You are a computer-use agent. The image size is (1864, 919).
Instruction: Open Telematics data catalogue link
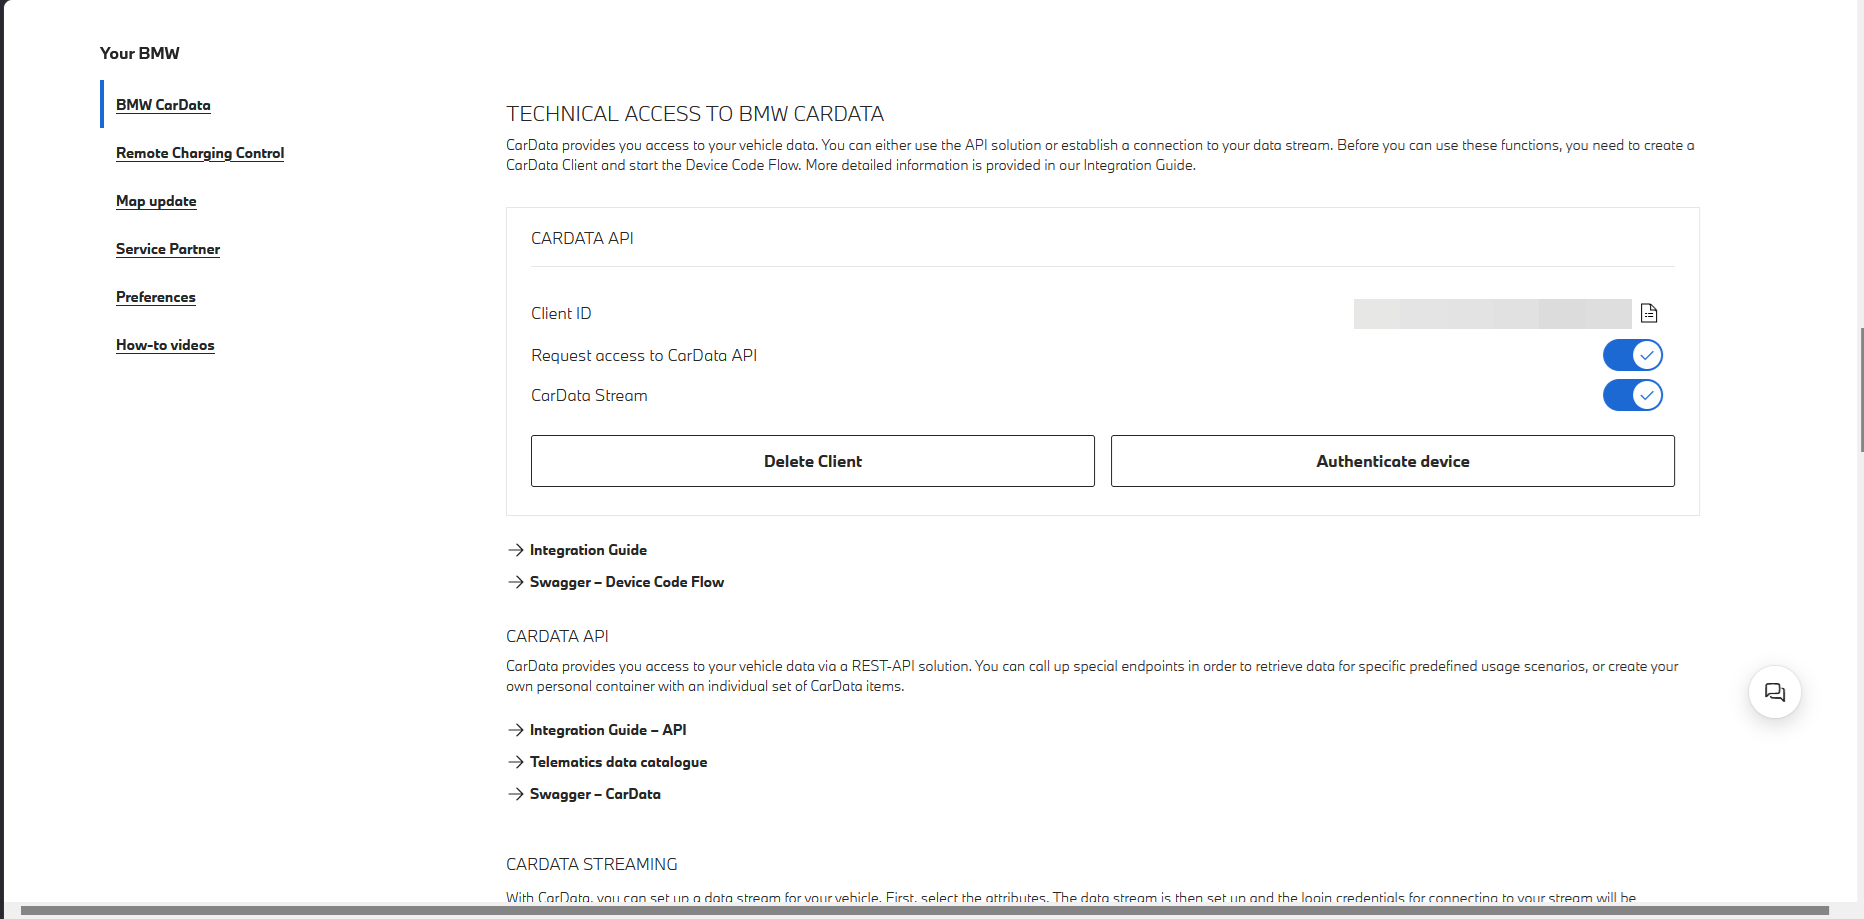pyautogui.click(x=618, y=762)
